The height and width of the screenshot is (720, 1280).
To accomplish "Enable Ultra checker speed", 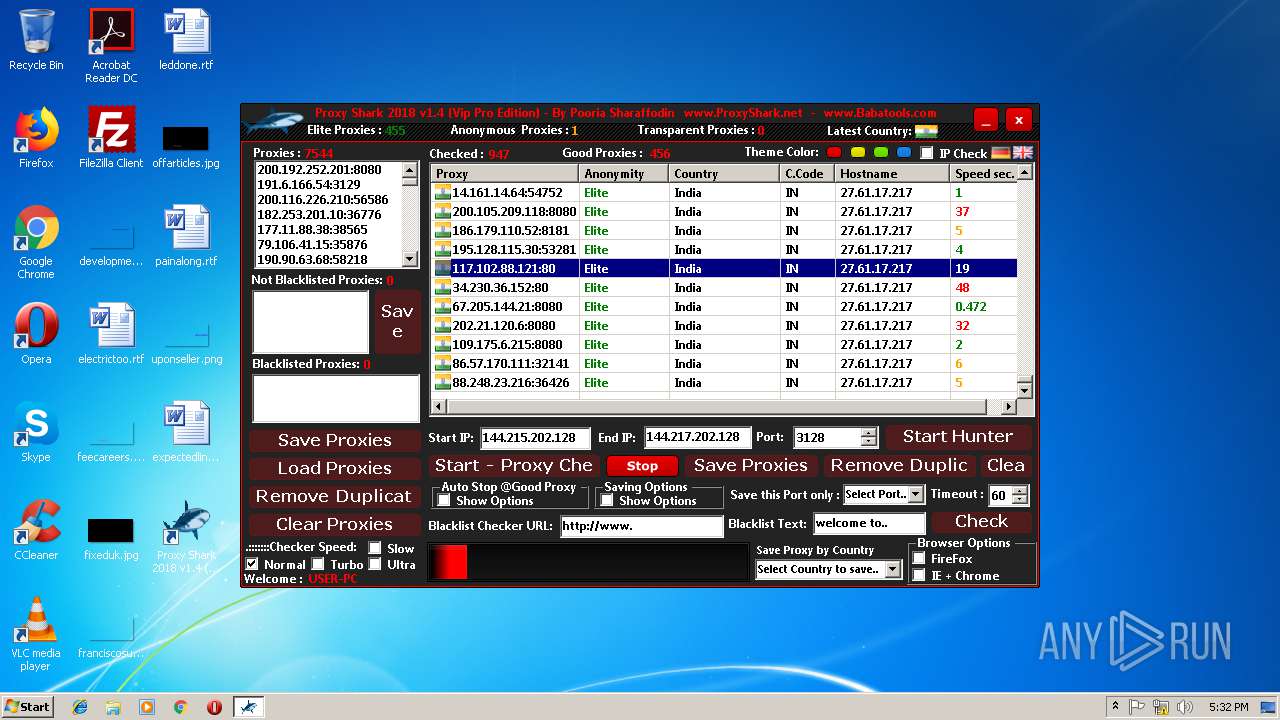I will pyautogui.click(x=375, y=564).
